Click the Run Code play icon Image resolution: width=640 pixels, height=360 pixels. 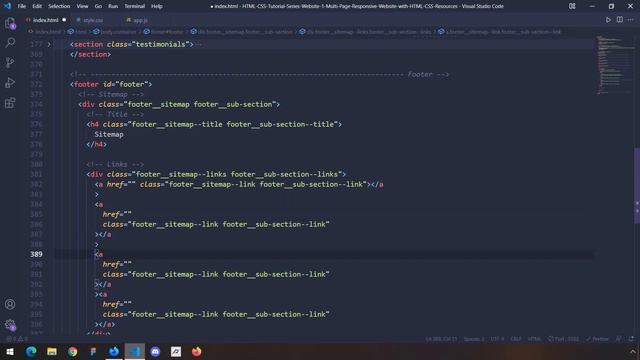608,20
